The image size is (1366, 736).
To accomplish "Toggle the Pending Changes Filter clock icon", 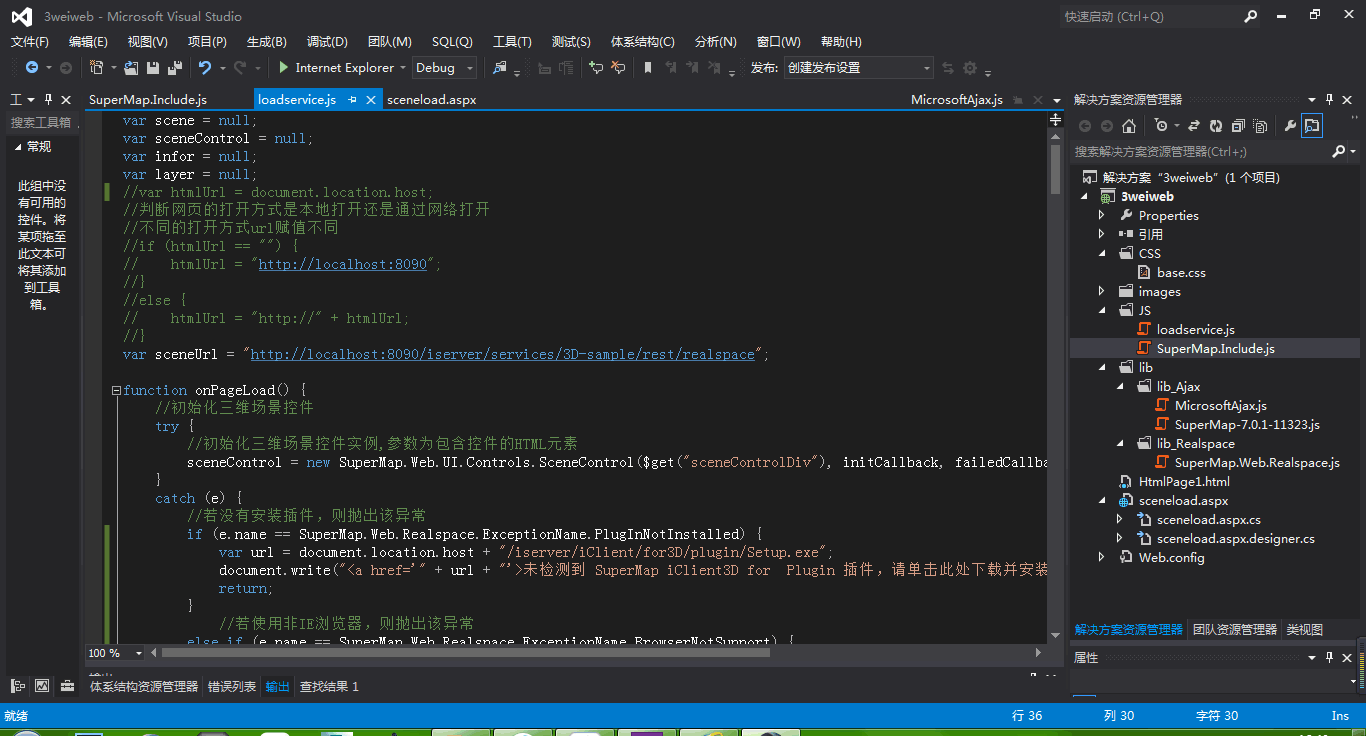I will [1160, 126].
